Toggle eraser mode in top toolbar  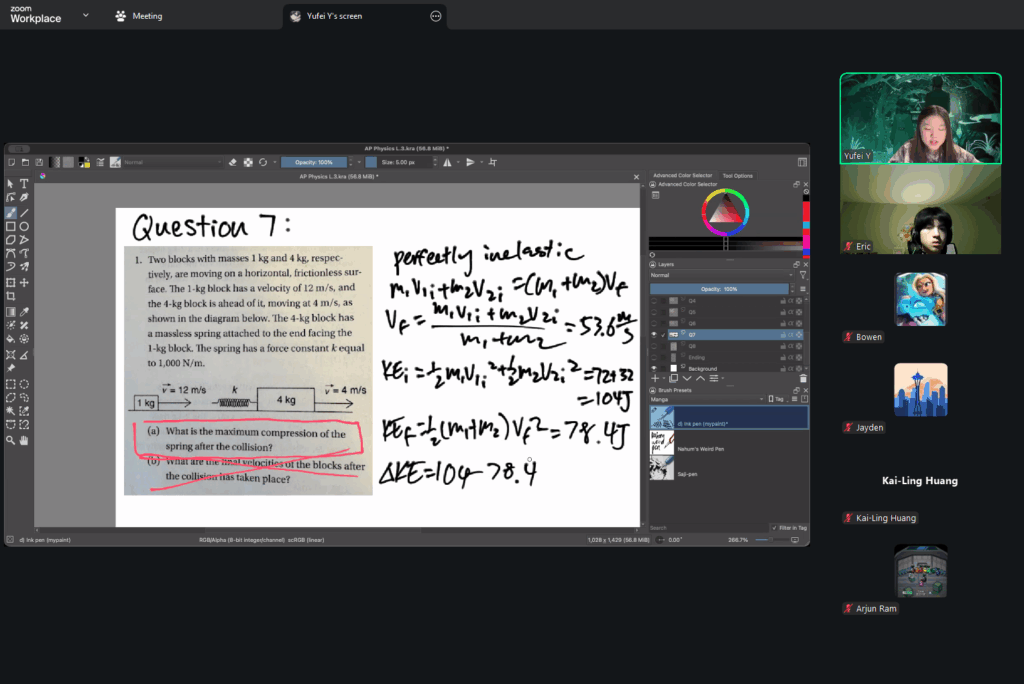232,162
